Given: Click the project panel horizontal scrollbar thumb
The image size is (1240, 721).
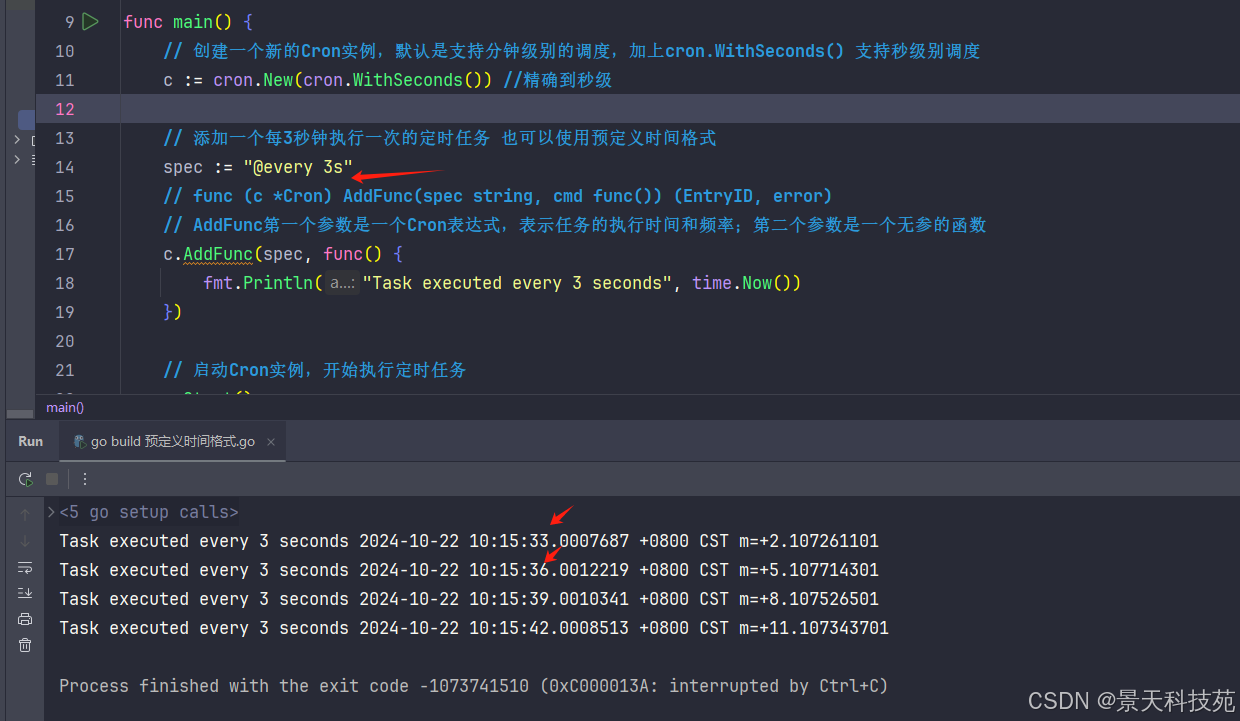Looking at the screenshot, I should [x=20, y=414].
